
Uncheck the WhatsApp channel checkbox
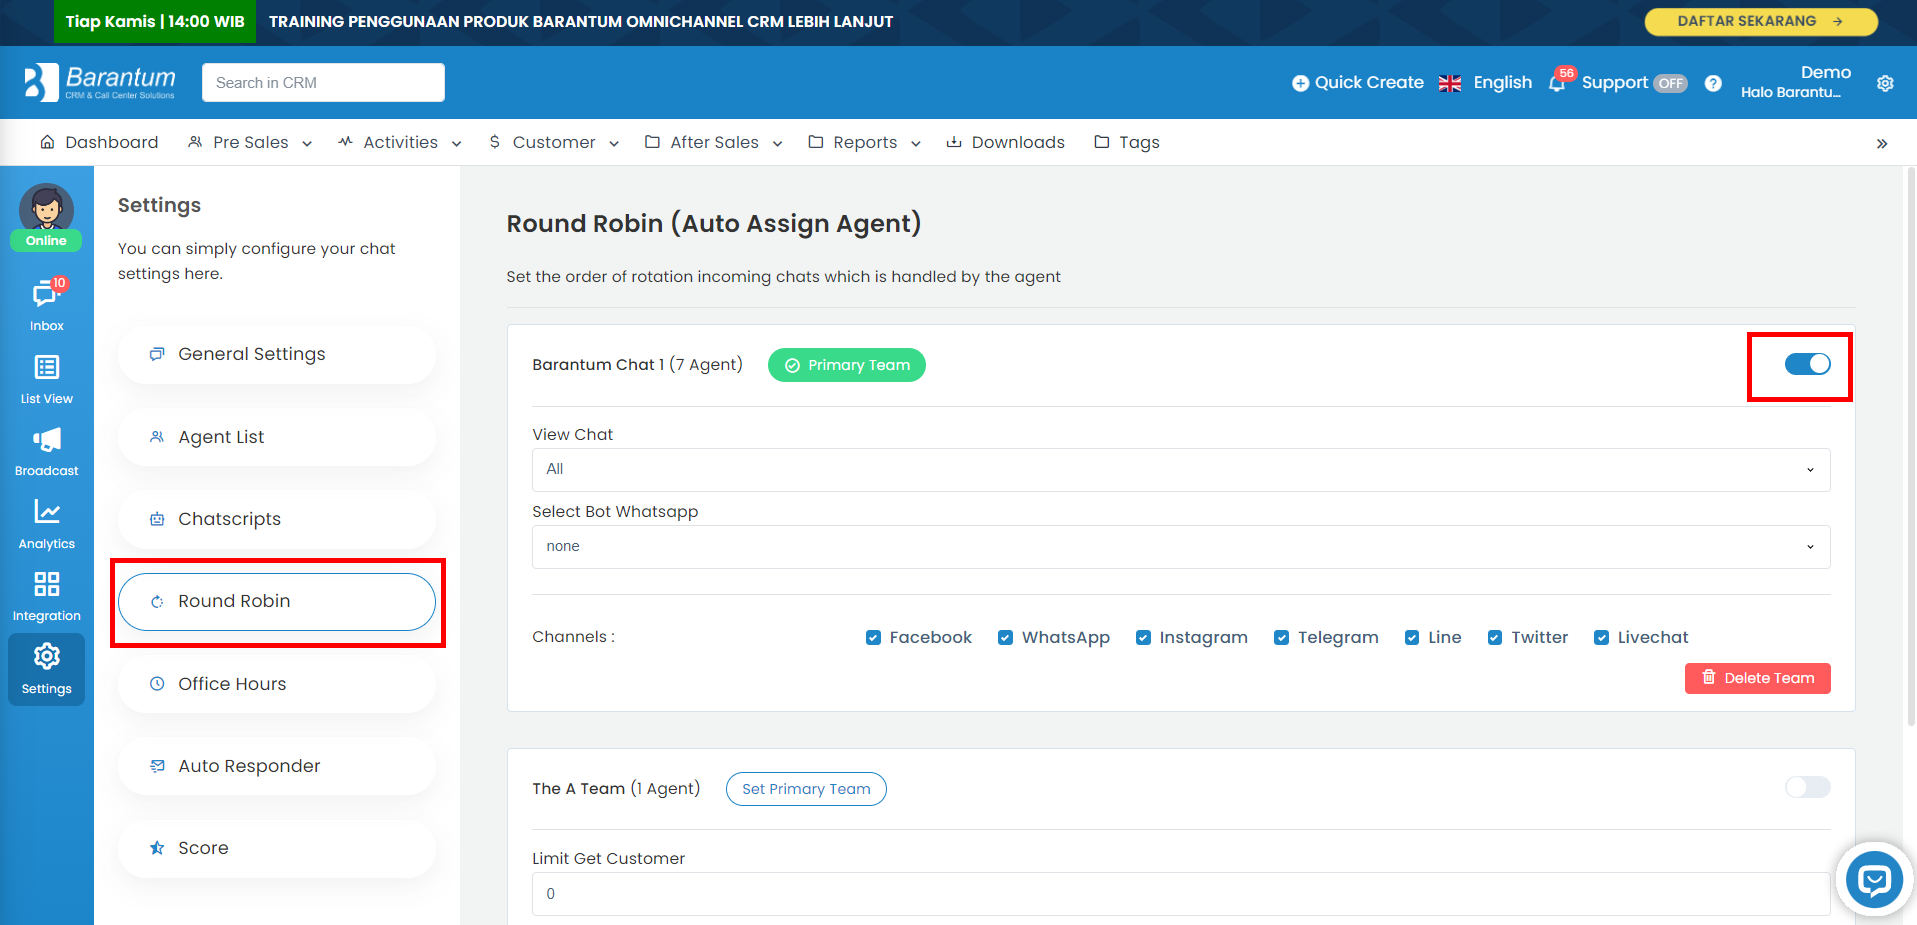coord(1005,638)
